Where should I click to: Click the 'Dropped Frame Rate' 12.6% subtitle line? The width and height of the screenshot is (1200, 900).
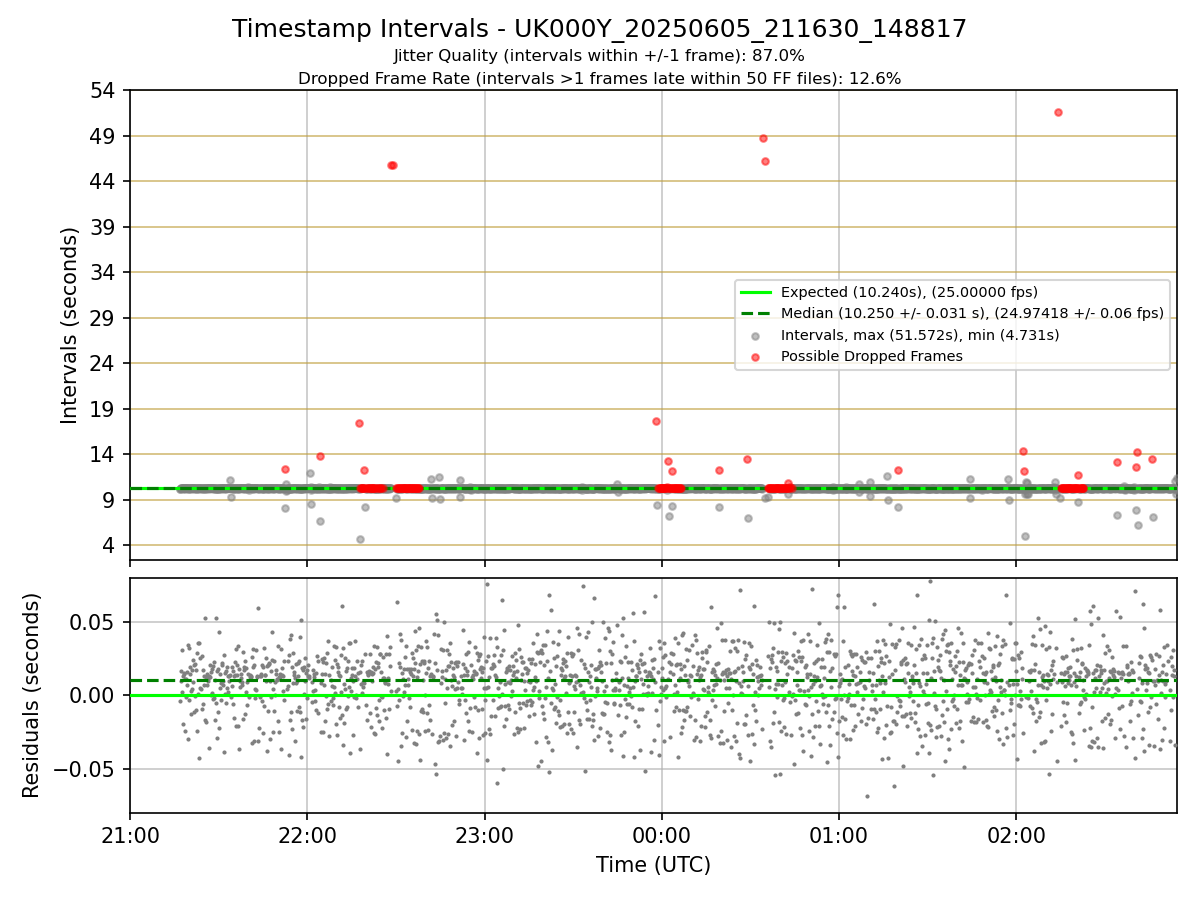click(x=599, y=78)
